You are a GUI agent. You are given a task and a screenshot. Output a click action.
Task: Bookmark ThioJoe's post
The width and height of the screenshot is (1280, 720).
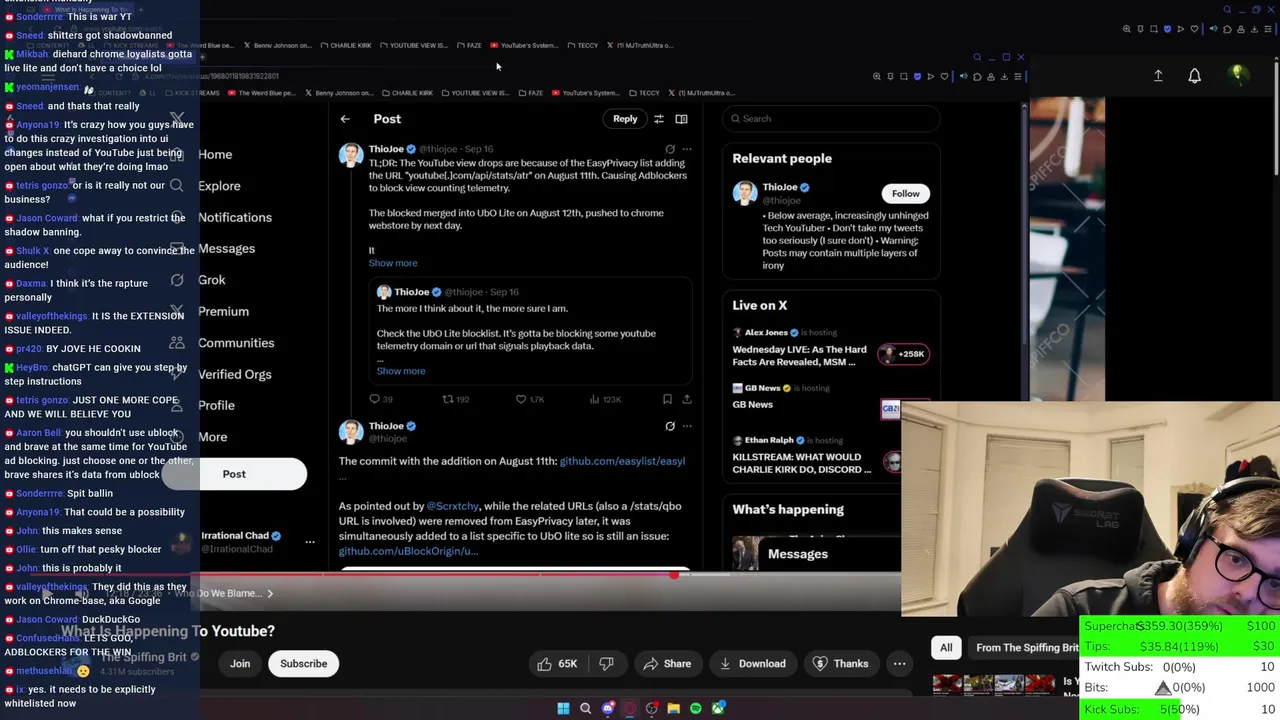(667, 399)
